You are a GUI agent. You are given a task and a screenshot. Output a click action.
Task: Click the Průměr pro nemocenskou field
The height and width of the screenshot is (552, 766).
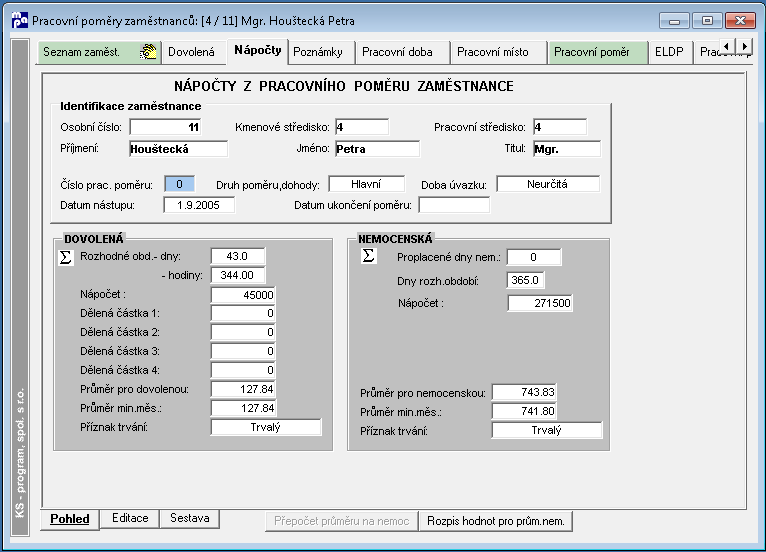(x=524, y=392)
